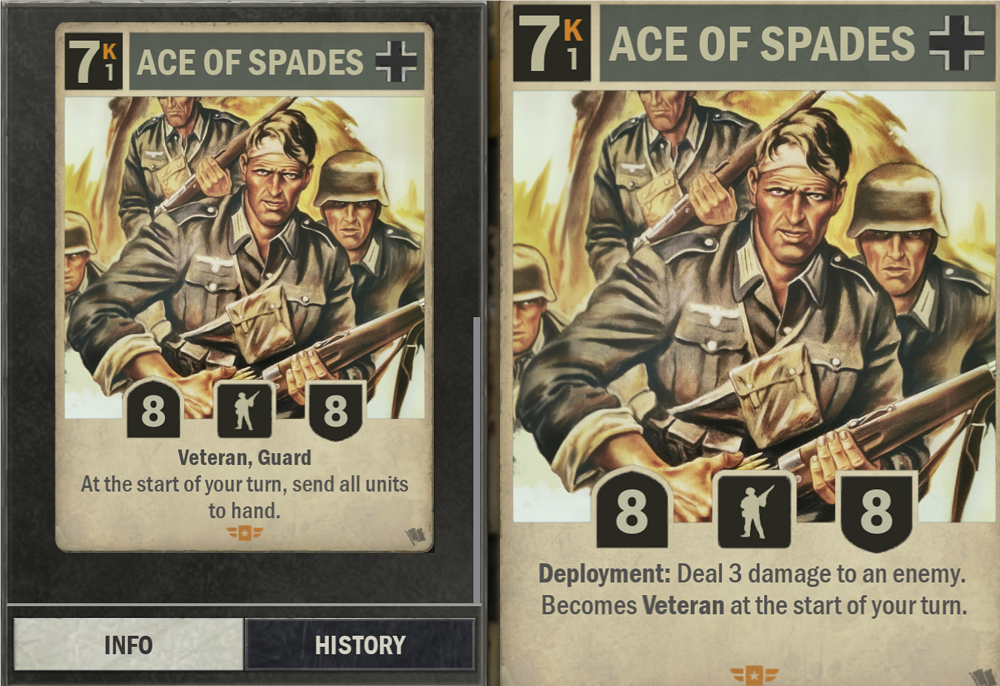
Task: Click the Veteran, Guard keyword line
Action: [244, 457]
